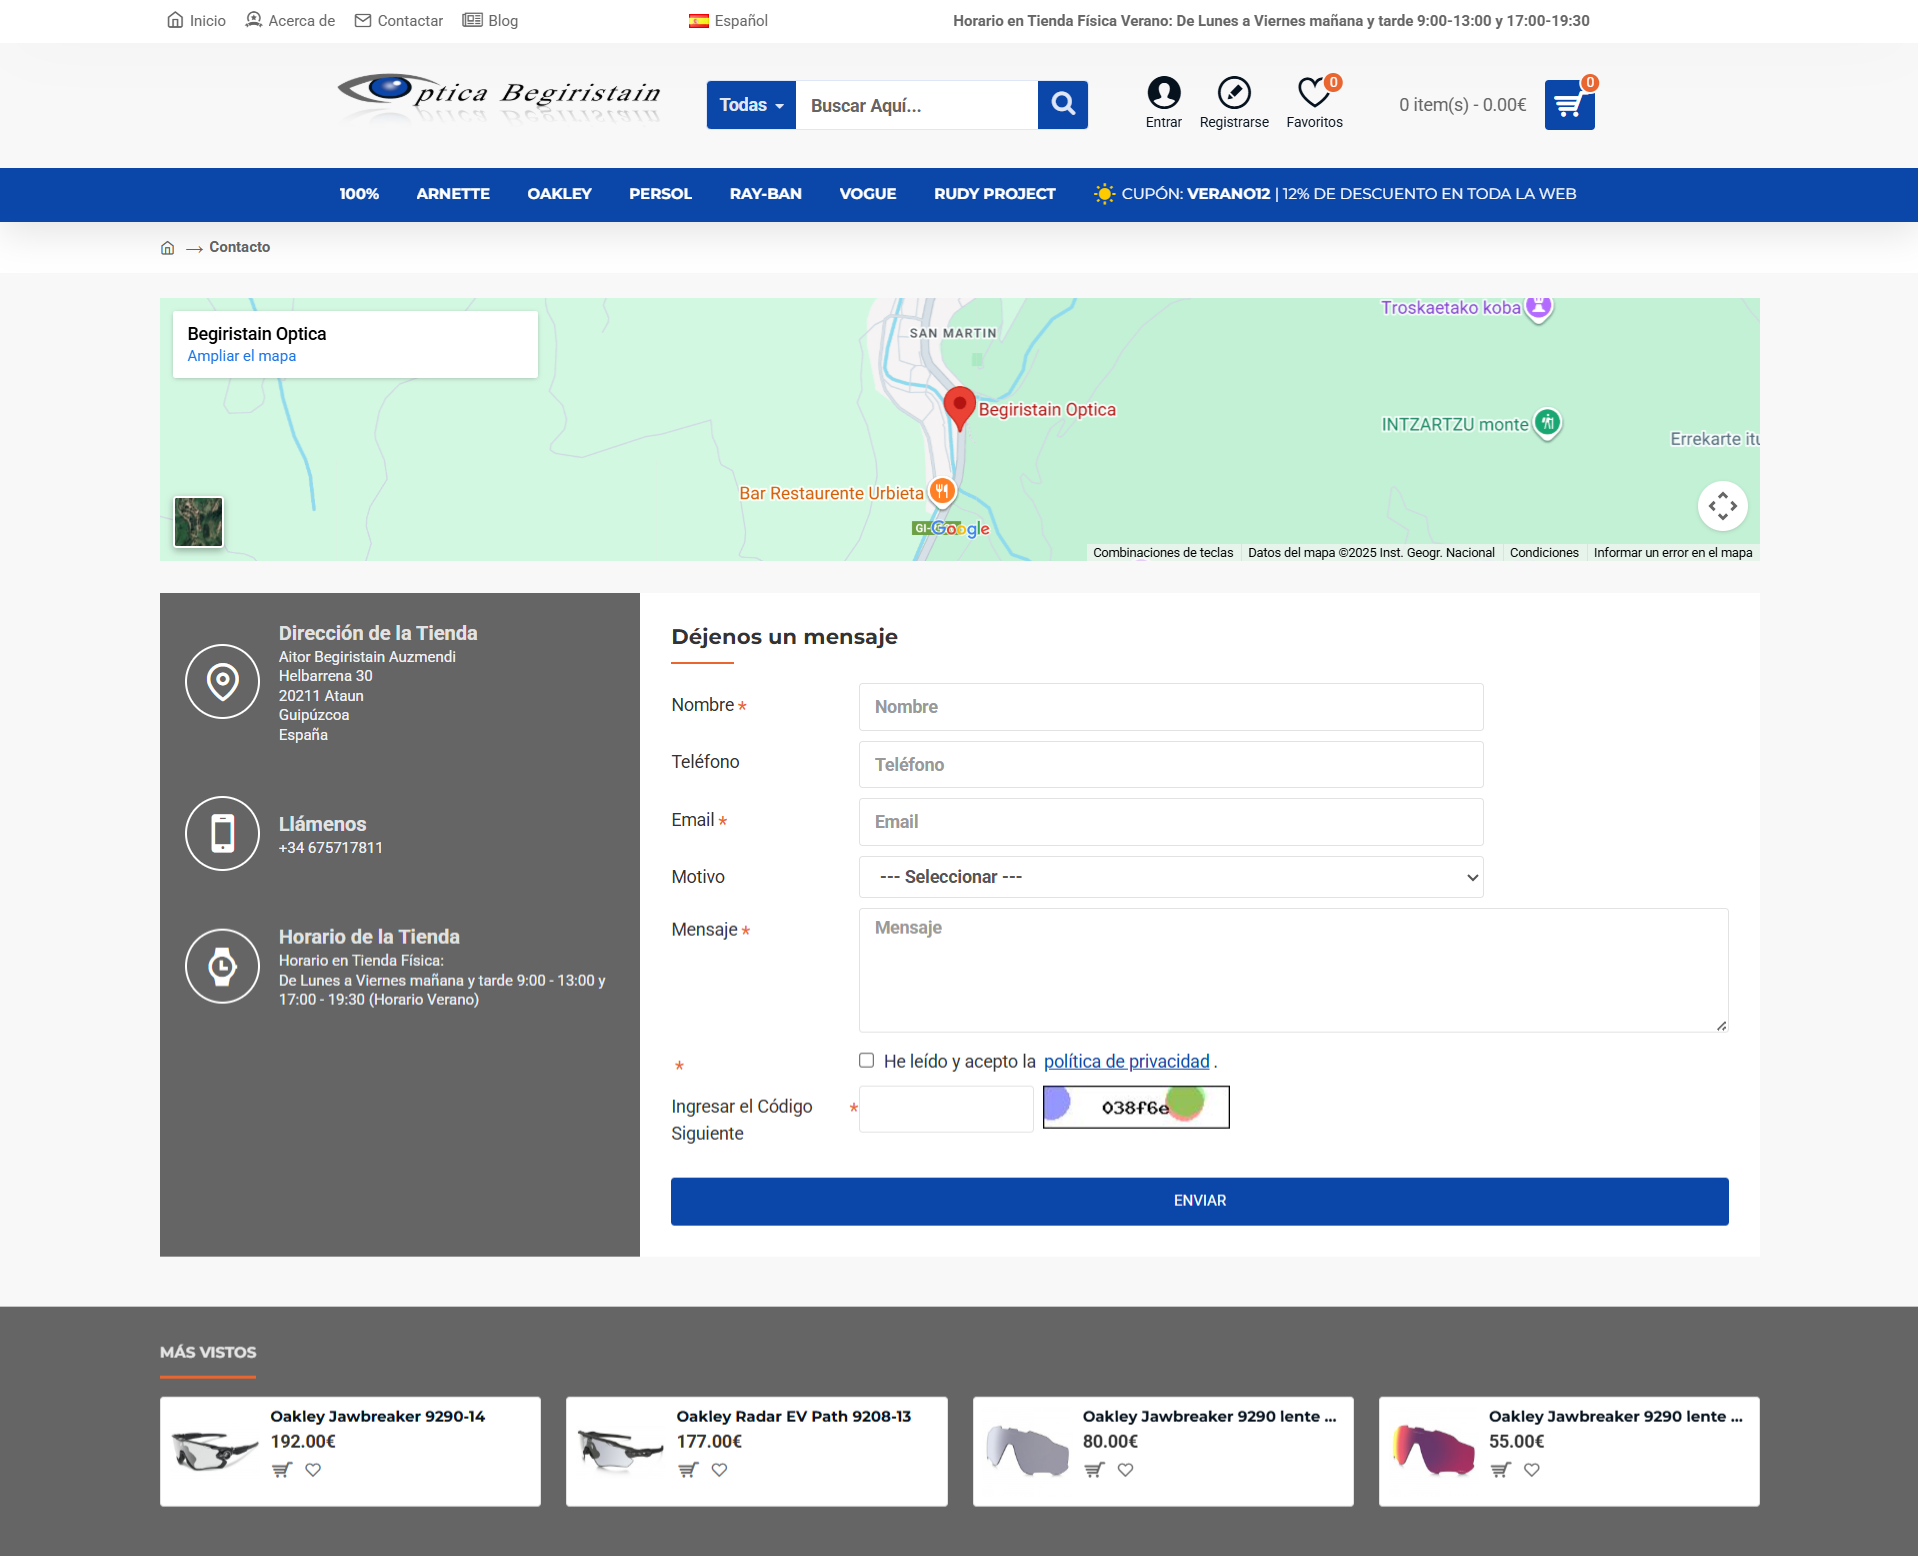Expand the Todas category dropdown
The width and height of the screenshot is (1918, 1556).
point(751,105)
